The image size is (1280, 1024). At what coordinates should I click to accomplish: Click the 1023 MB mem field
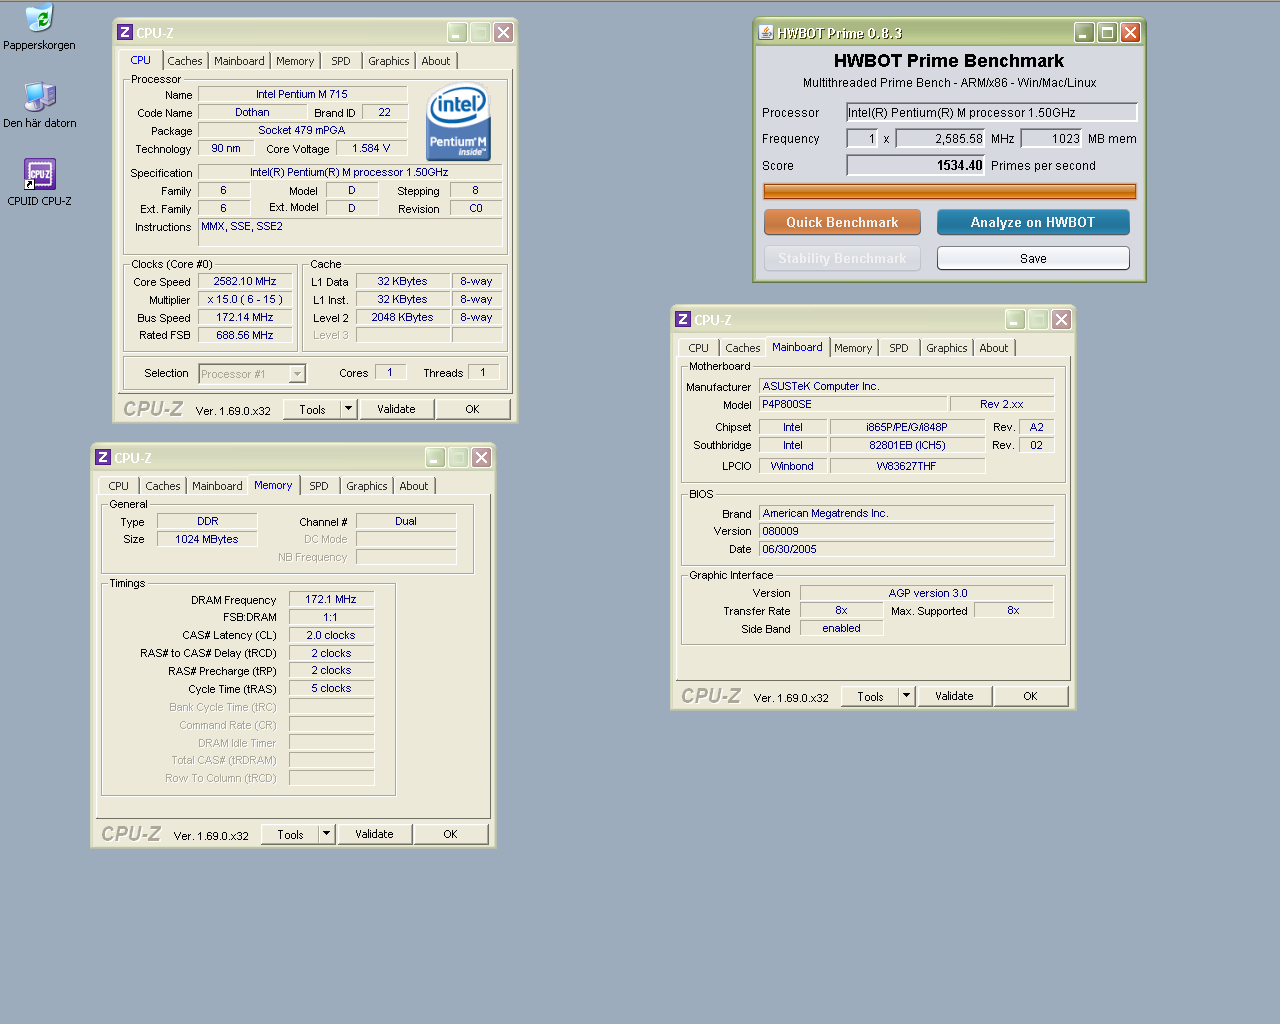coord(1052,139)
